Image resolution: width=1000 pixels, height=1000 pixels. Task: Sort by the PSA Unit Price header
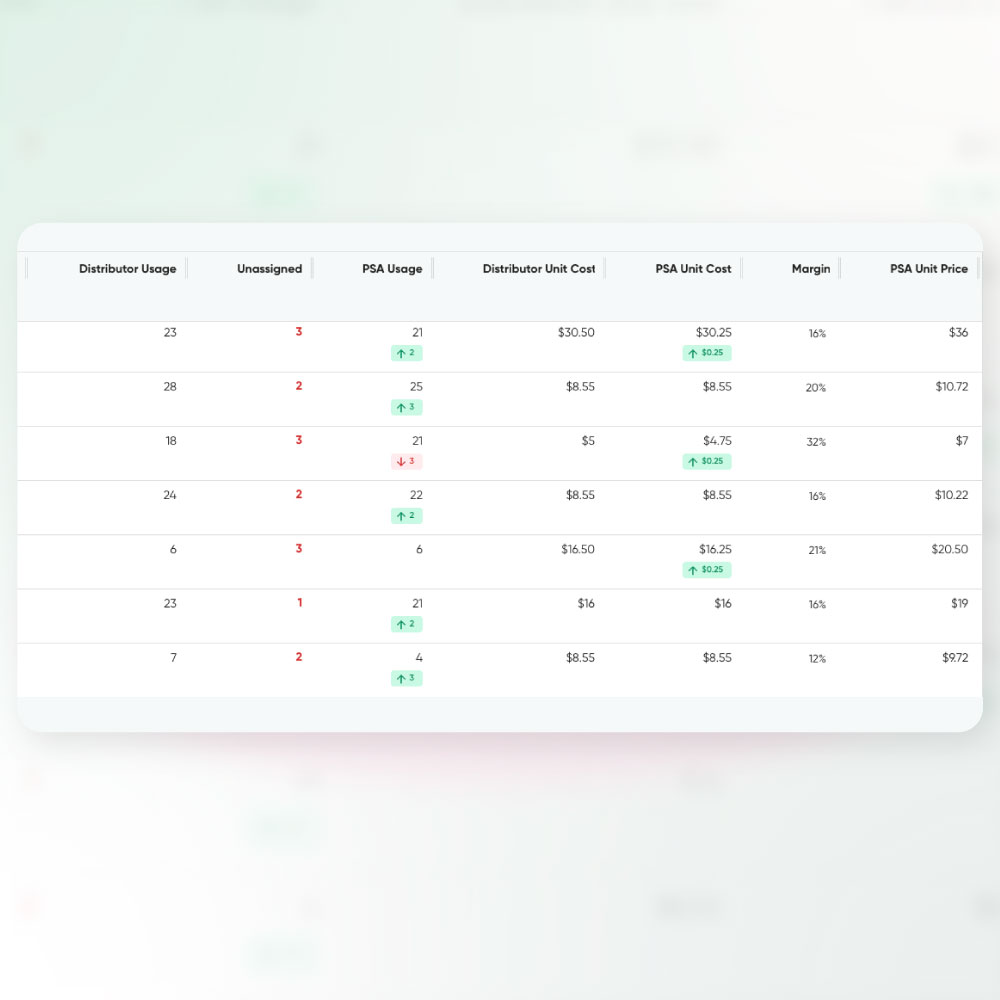pos(928,269)
